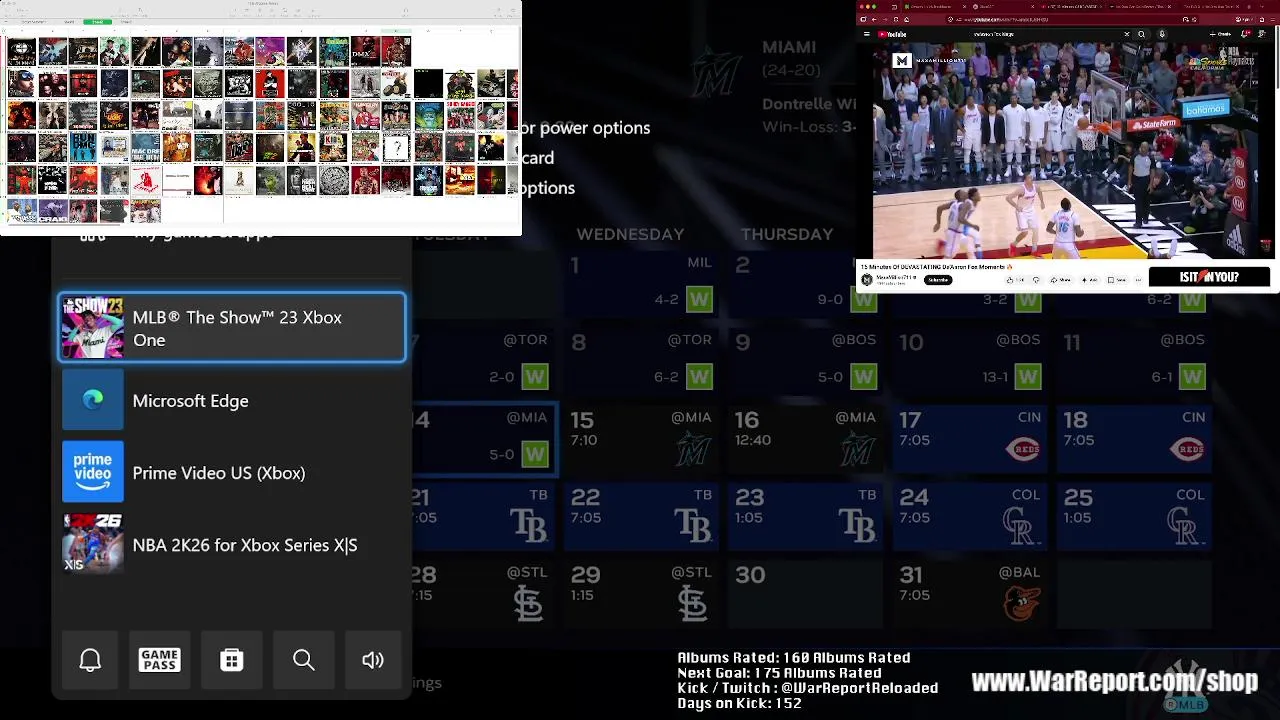This screenshot has height=720, width=1280.
Task: Select day 31 game at BAL
Action: pyautogui.click(x=969, y=594)
